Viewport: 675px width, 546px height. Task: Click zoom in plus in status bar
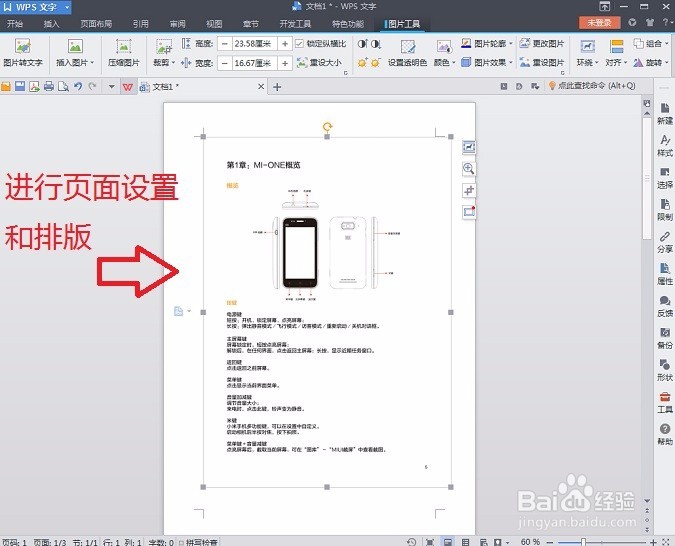tap(653, 542)
